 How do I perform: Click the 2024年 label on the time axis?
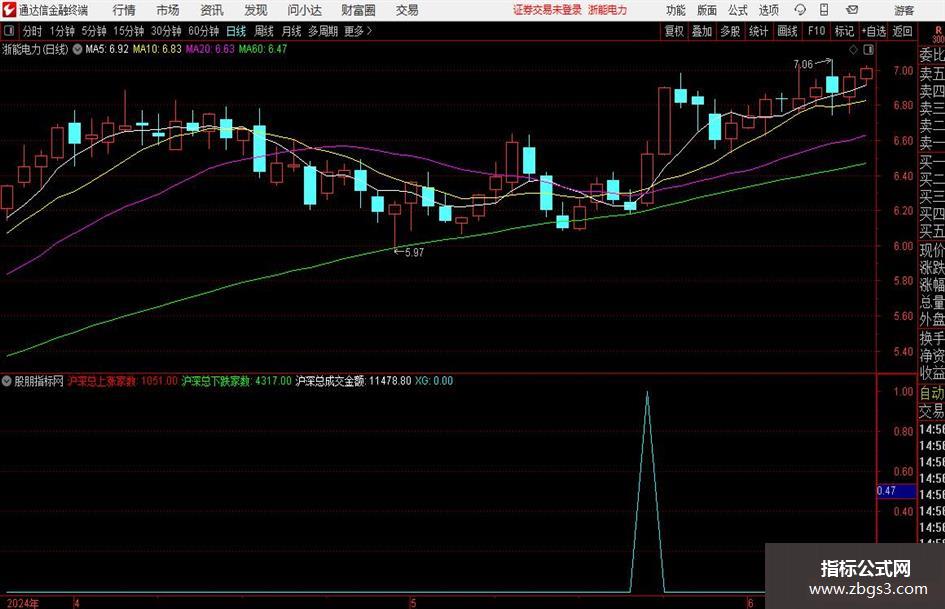click(23, 603)
